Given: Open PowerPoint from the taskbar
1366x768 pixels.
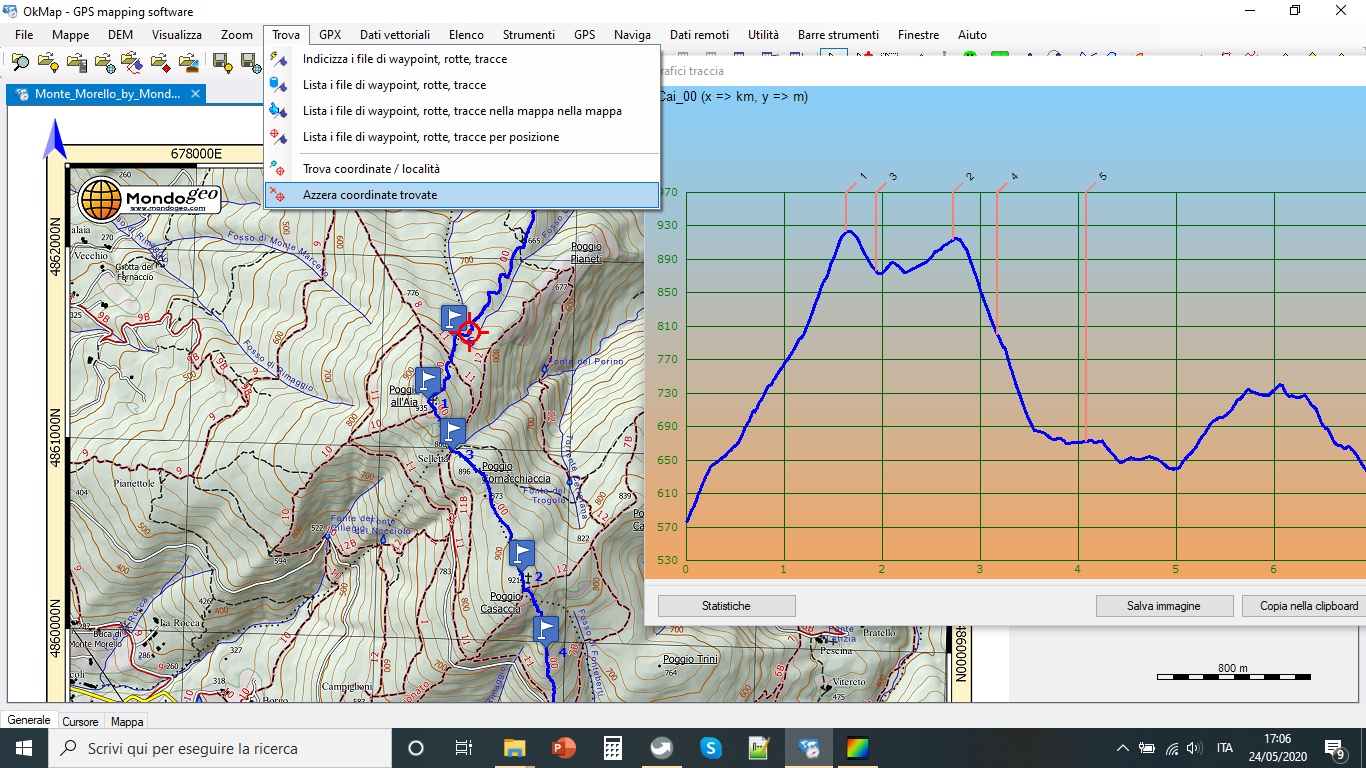Looking at the screenshot, I should 564,748.
